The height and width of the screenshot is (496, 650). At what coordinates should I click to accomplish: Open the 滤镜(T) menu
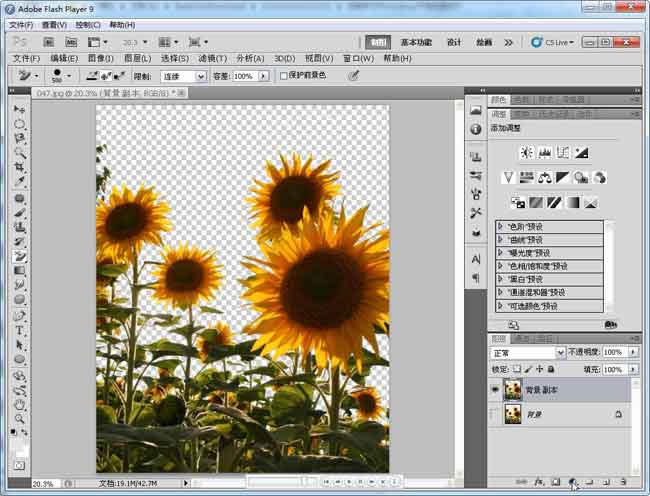click(x=210, y=59)
